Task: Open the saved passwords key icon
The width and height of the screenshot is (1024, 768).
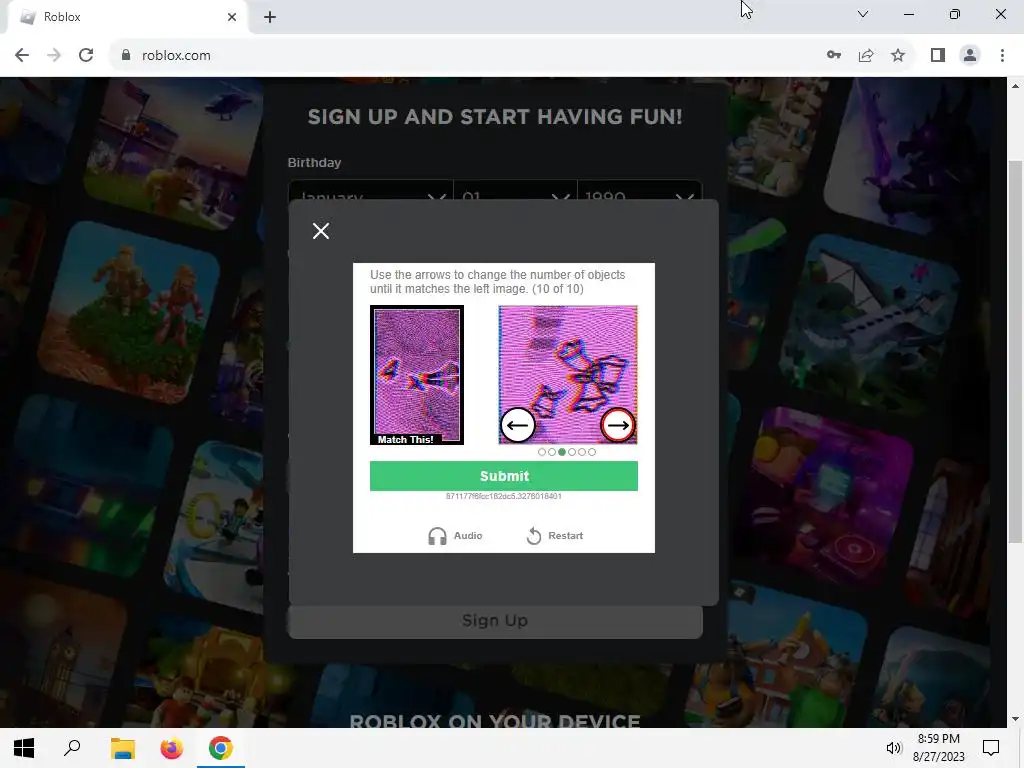Action: click(834, 56)
